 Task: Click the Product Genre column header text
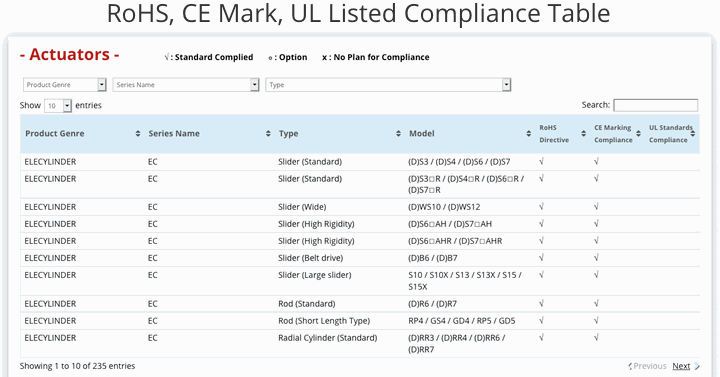[55, 134]
